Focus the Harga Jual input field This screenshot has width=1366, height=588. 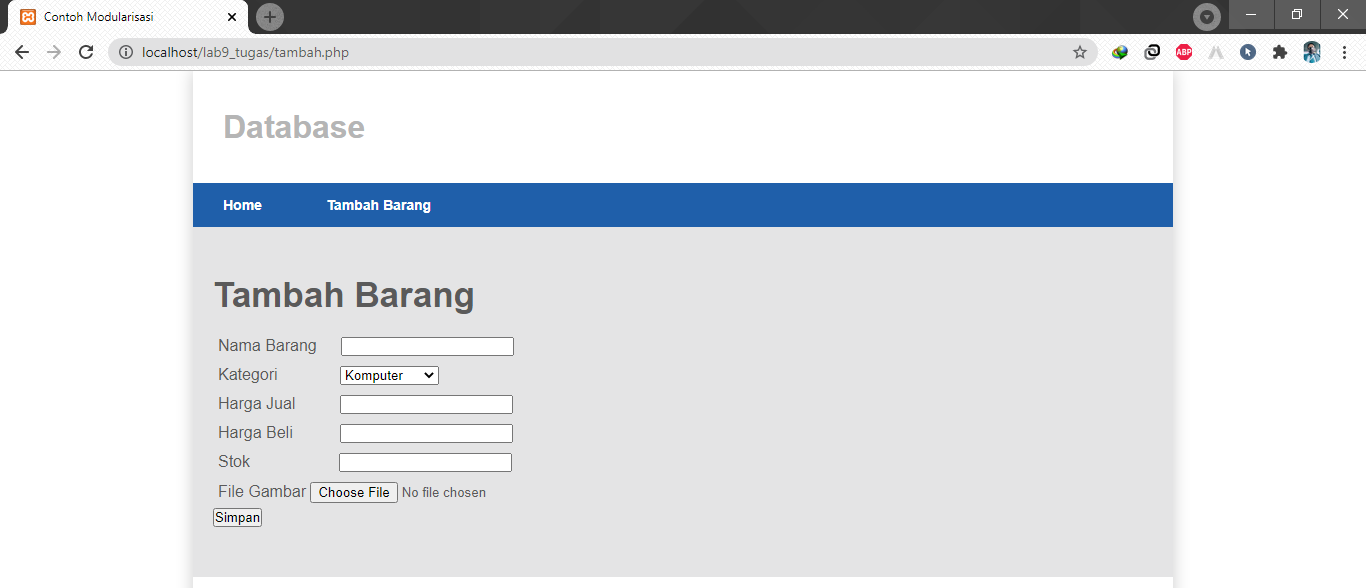tap(426, 404)
